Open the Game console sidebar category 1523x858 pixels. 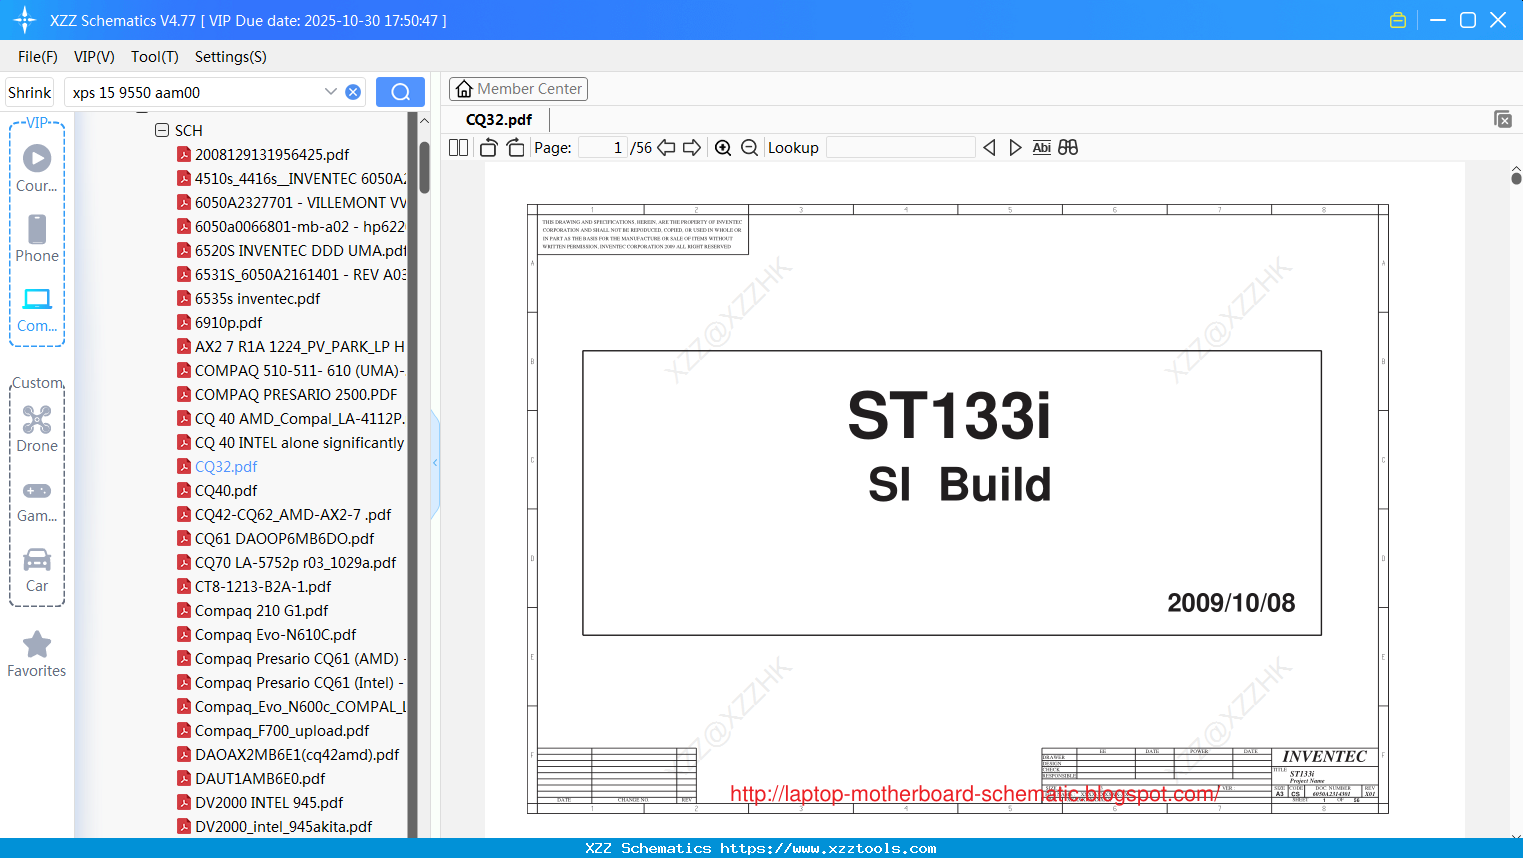[37, 501]
